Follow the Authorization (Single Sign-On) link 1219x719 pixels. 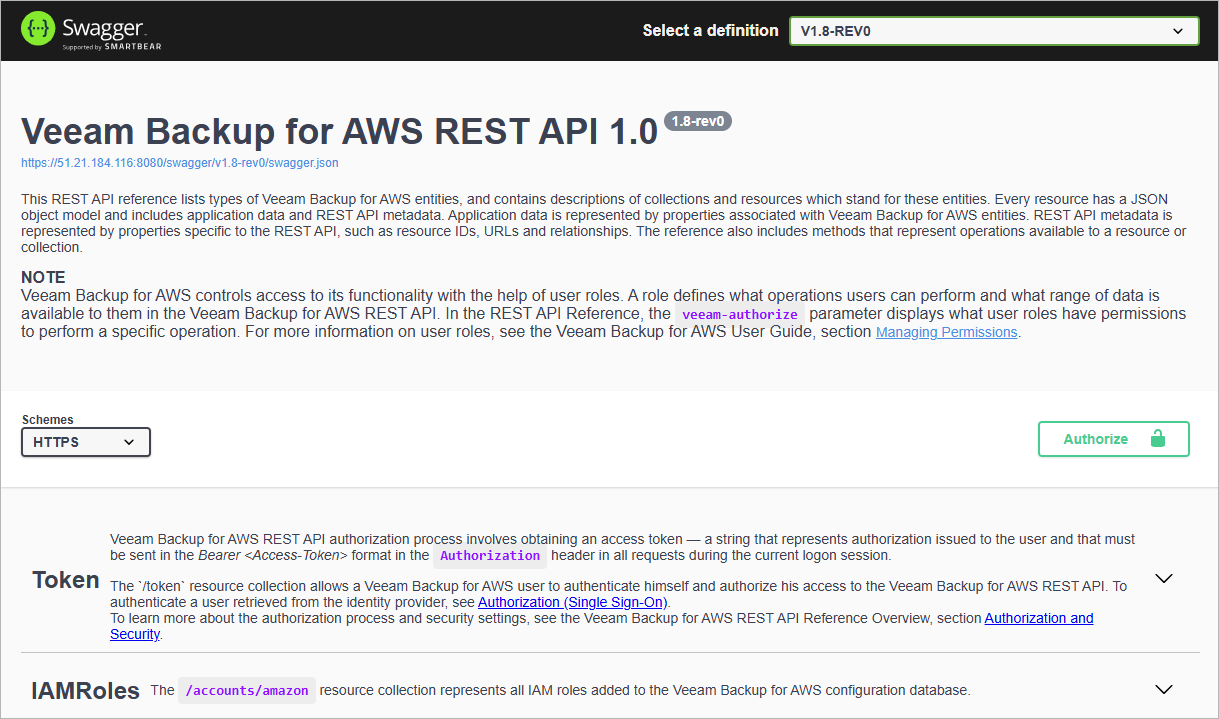pos(571,602)
